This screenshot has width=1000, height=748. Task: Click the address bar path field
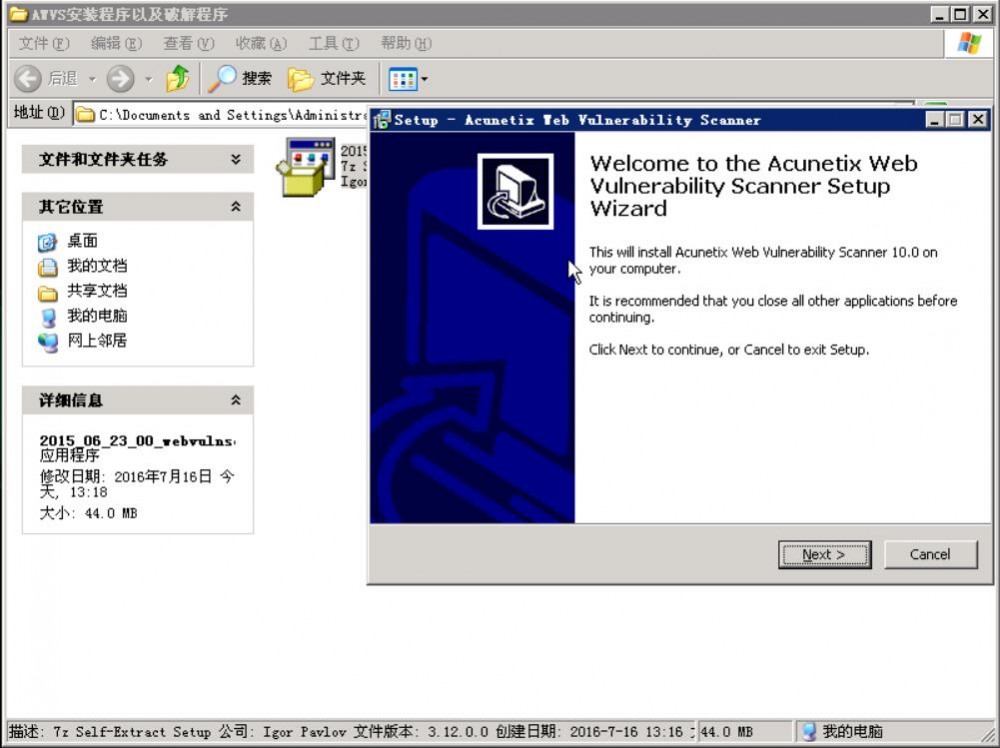pos(221,115)
